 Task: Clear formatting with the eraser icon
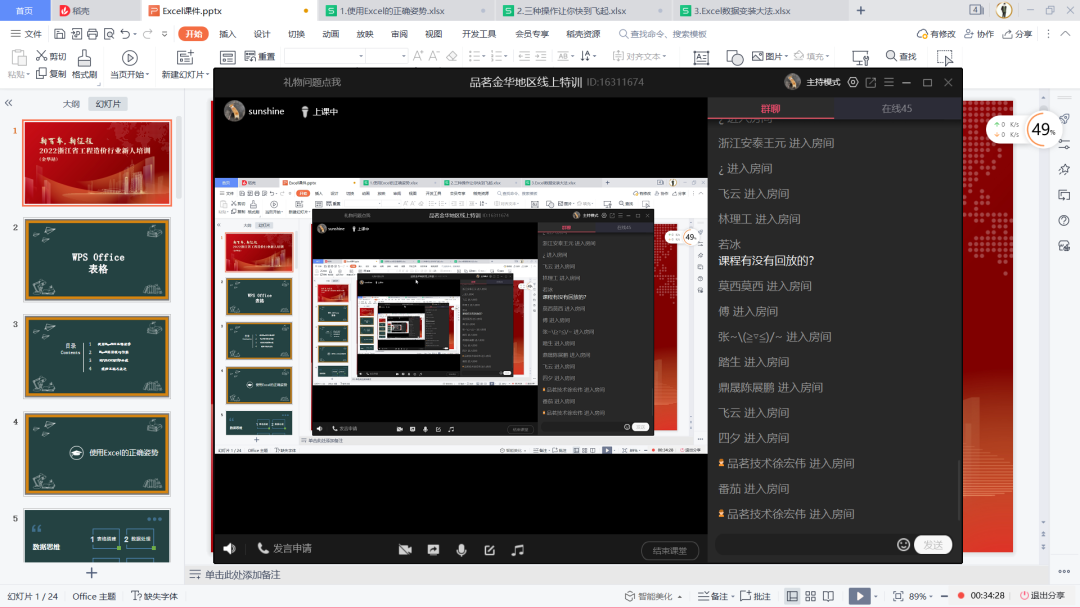point(452,56)
